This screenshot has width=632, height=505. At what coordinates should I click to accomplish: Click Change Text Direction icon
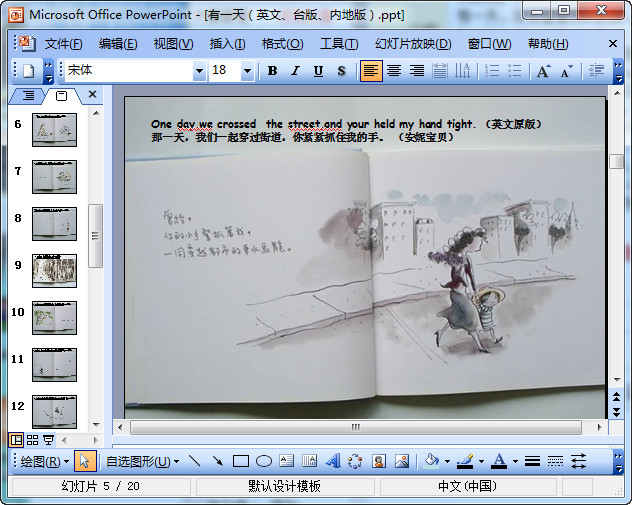pyautogui.click(x=462, y=71)
